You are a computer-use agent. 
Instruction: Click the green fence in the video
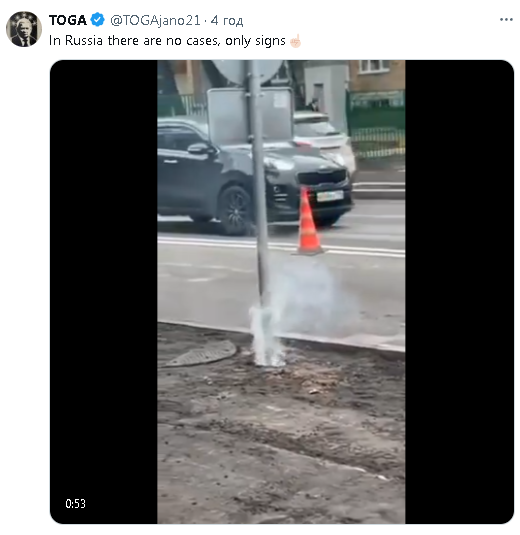point(376,125)
